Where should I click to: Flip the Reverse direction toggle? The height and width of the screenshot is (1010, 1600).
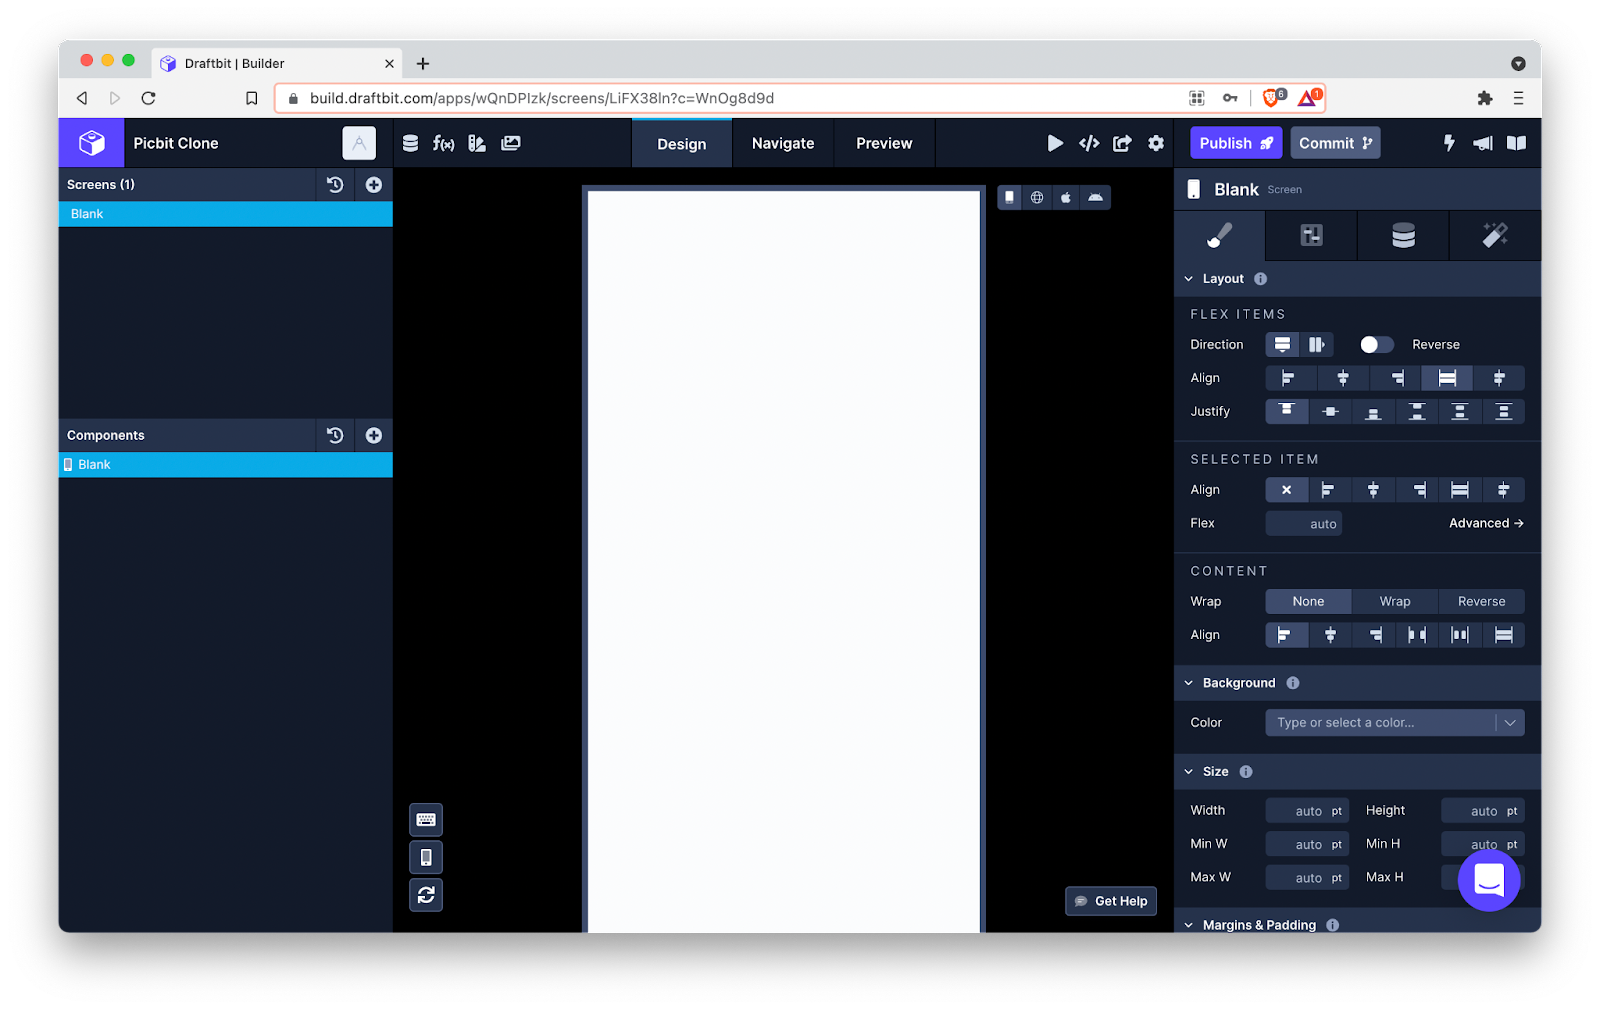tap(1375, 344)
